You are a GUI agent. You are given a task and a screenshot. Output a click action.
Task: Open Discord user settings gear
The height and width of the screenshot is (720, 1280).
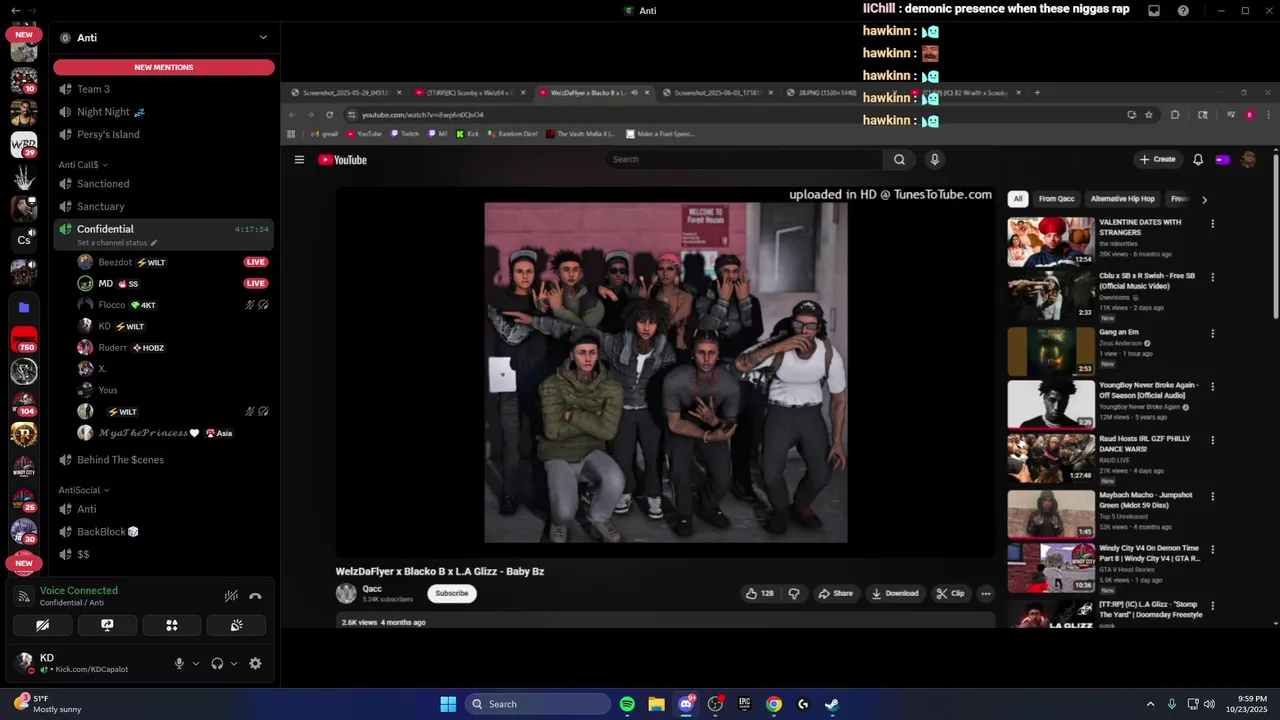(255, 663)
